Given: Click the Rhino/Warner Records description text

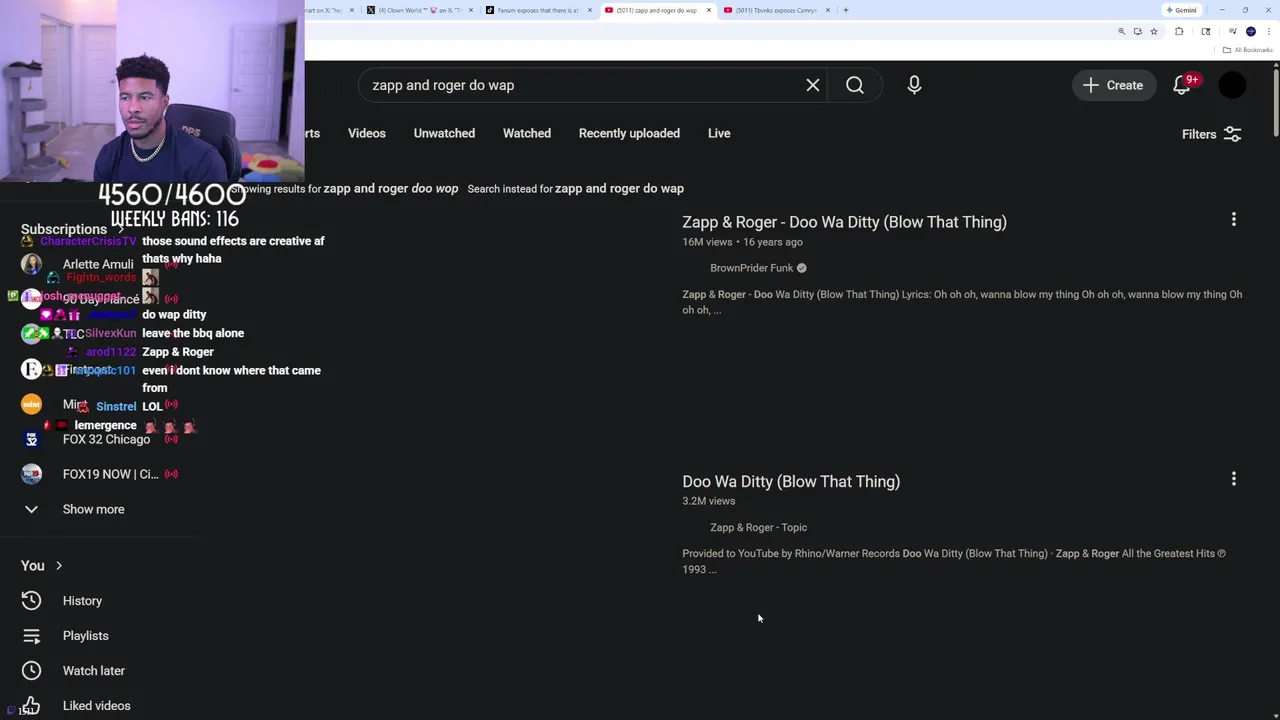Looking at the screenshot, I should 954,561.
